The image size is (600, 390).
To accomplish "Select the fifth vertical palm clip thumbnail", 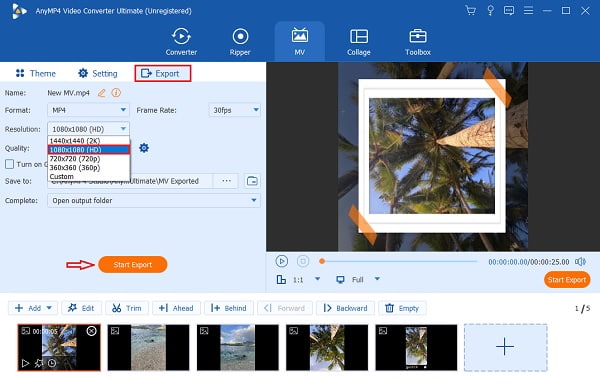I will click(416, 348).
